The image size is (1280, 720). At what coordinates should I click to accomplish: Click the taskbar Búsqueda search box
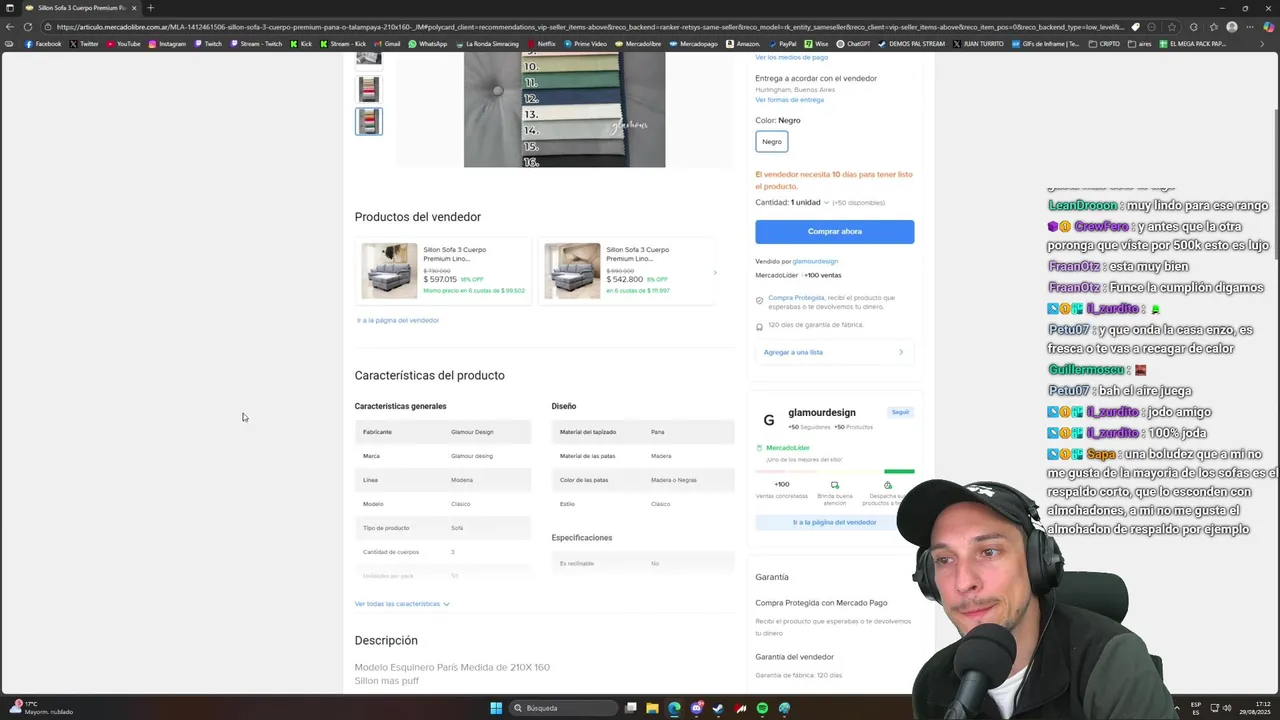coord(562,708)
